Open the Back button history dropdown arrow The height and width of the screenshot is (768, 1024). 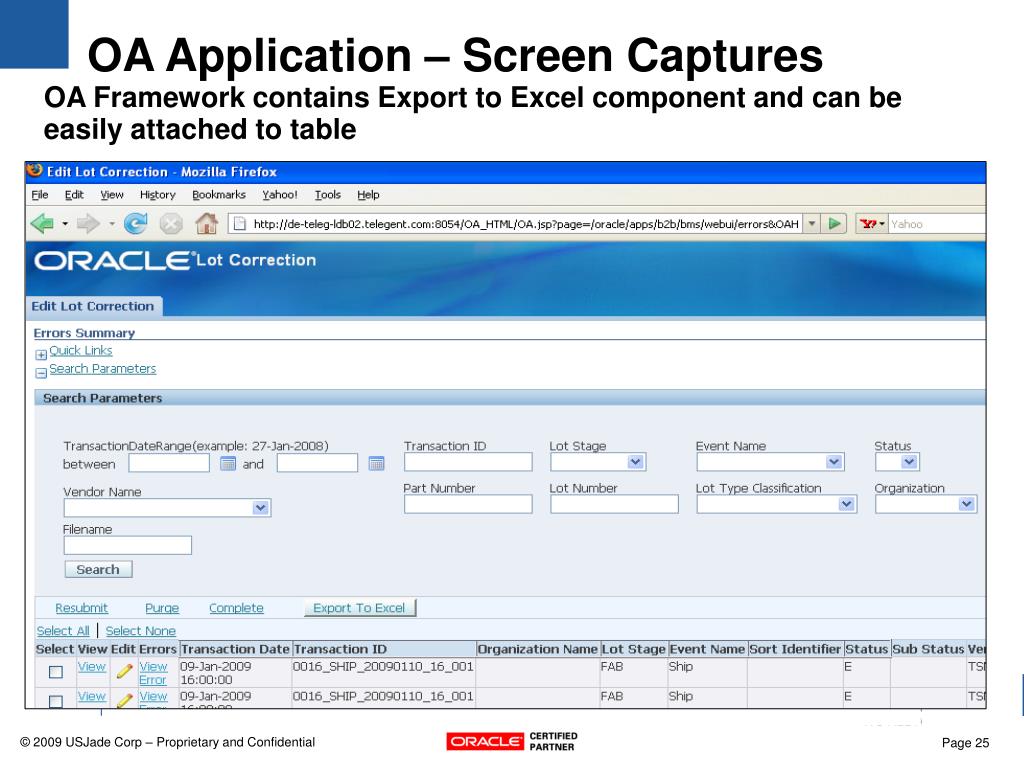coord(65,224)
